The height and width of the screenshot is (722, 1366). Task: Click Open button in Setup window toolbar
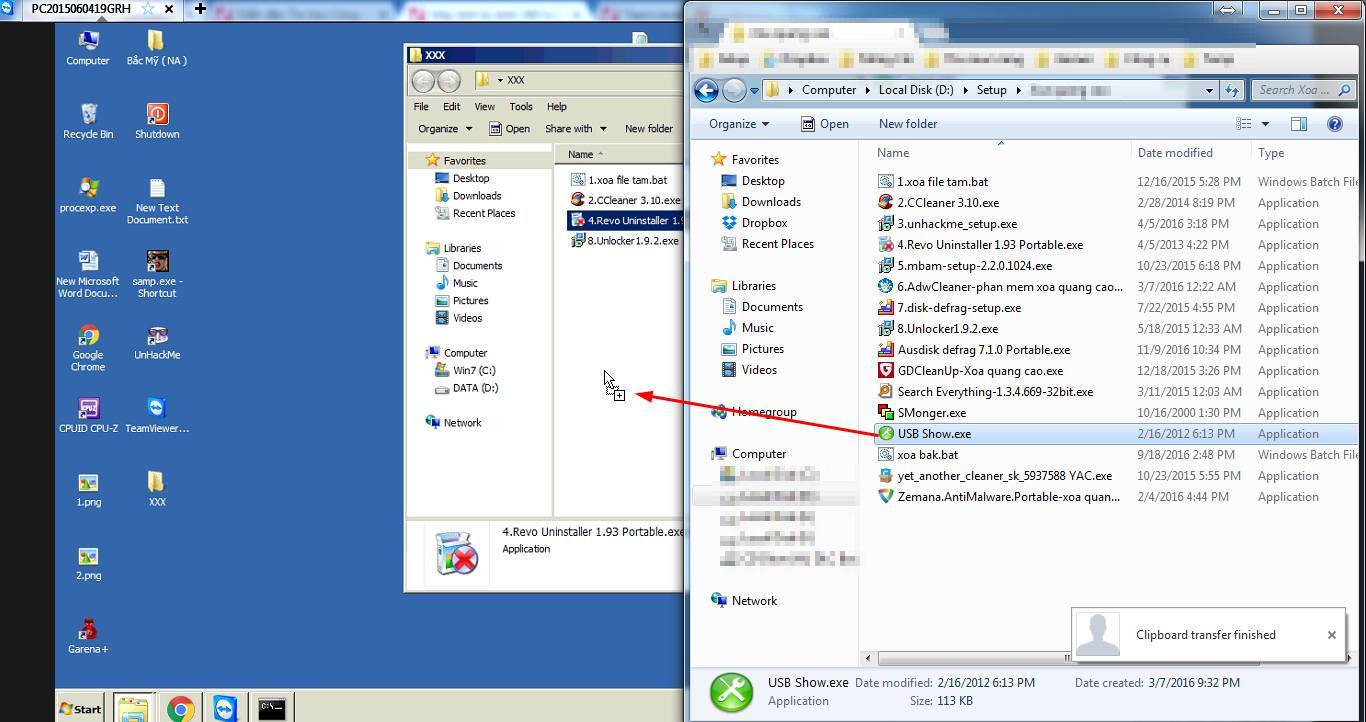pos(825,124)
